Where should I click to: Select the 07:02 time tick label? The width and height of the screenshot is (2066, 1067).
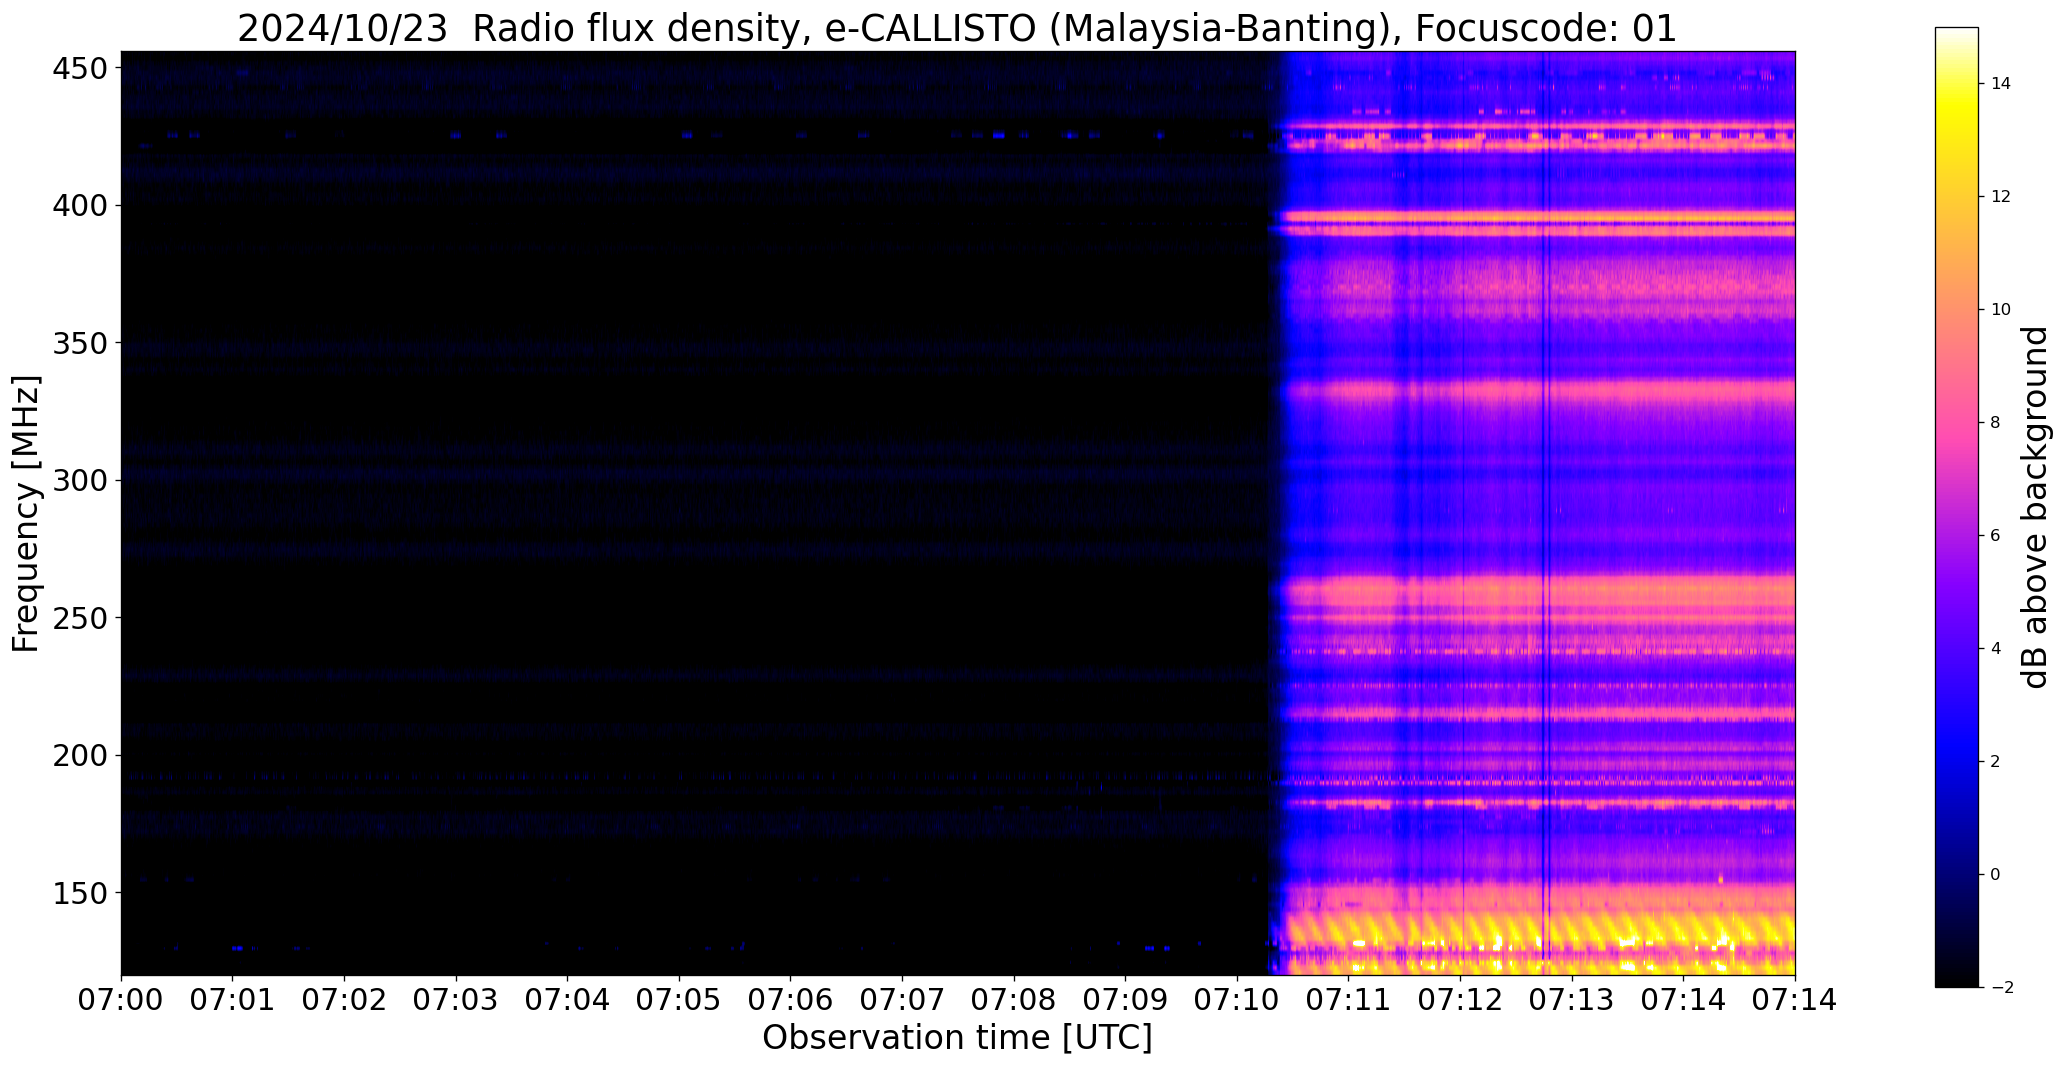(x=345, y=1000)
